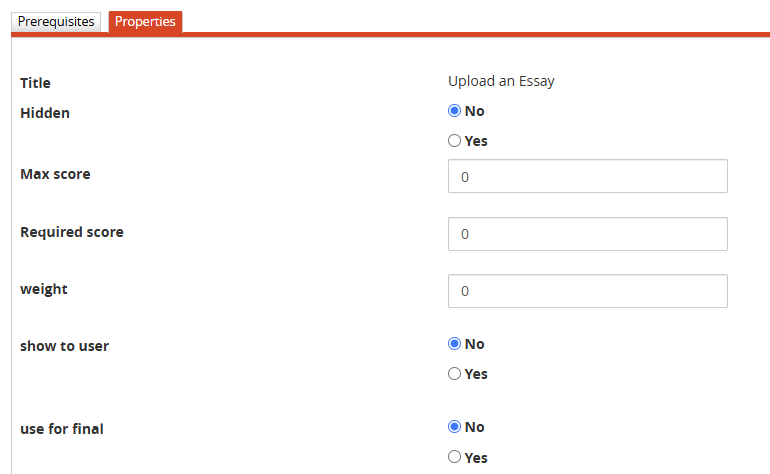Screen dimensions: 770x474
Task: Choose Yes for use for final
Action: [454, 457]
